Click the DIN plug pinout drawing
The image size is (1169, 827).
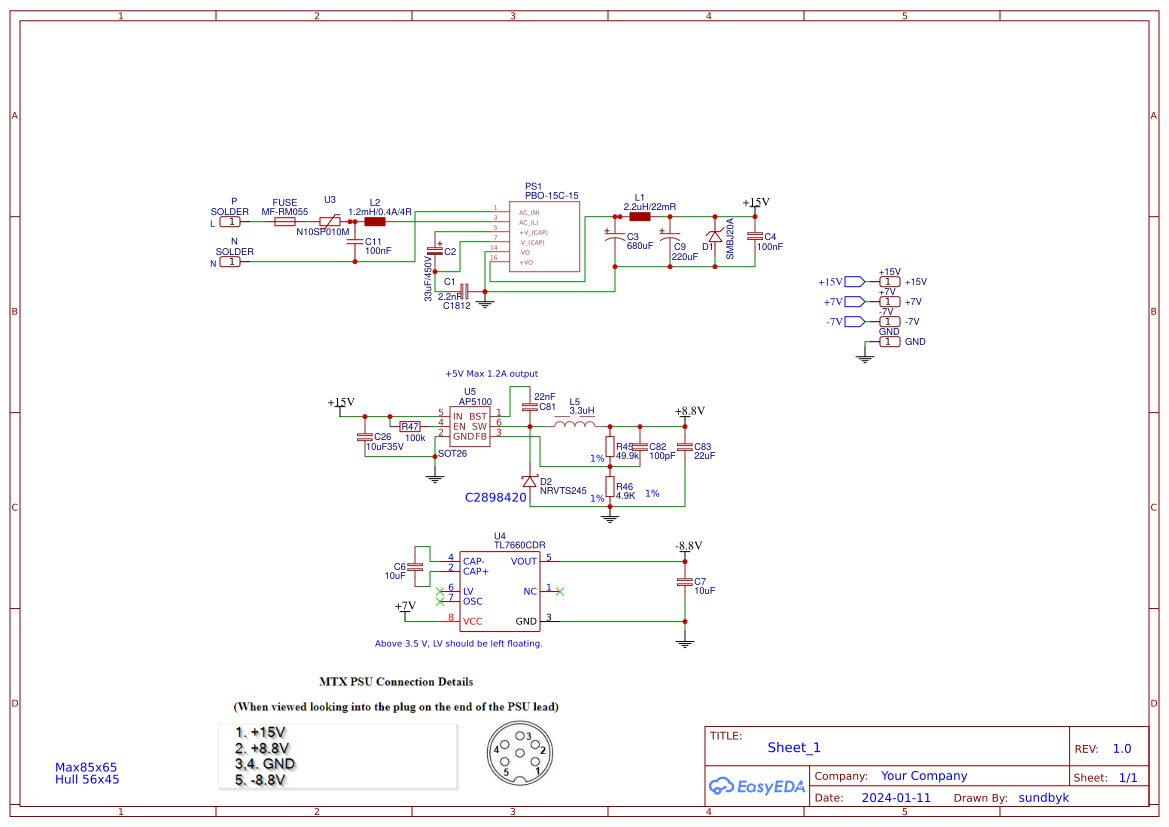coord(520,757)
